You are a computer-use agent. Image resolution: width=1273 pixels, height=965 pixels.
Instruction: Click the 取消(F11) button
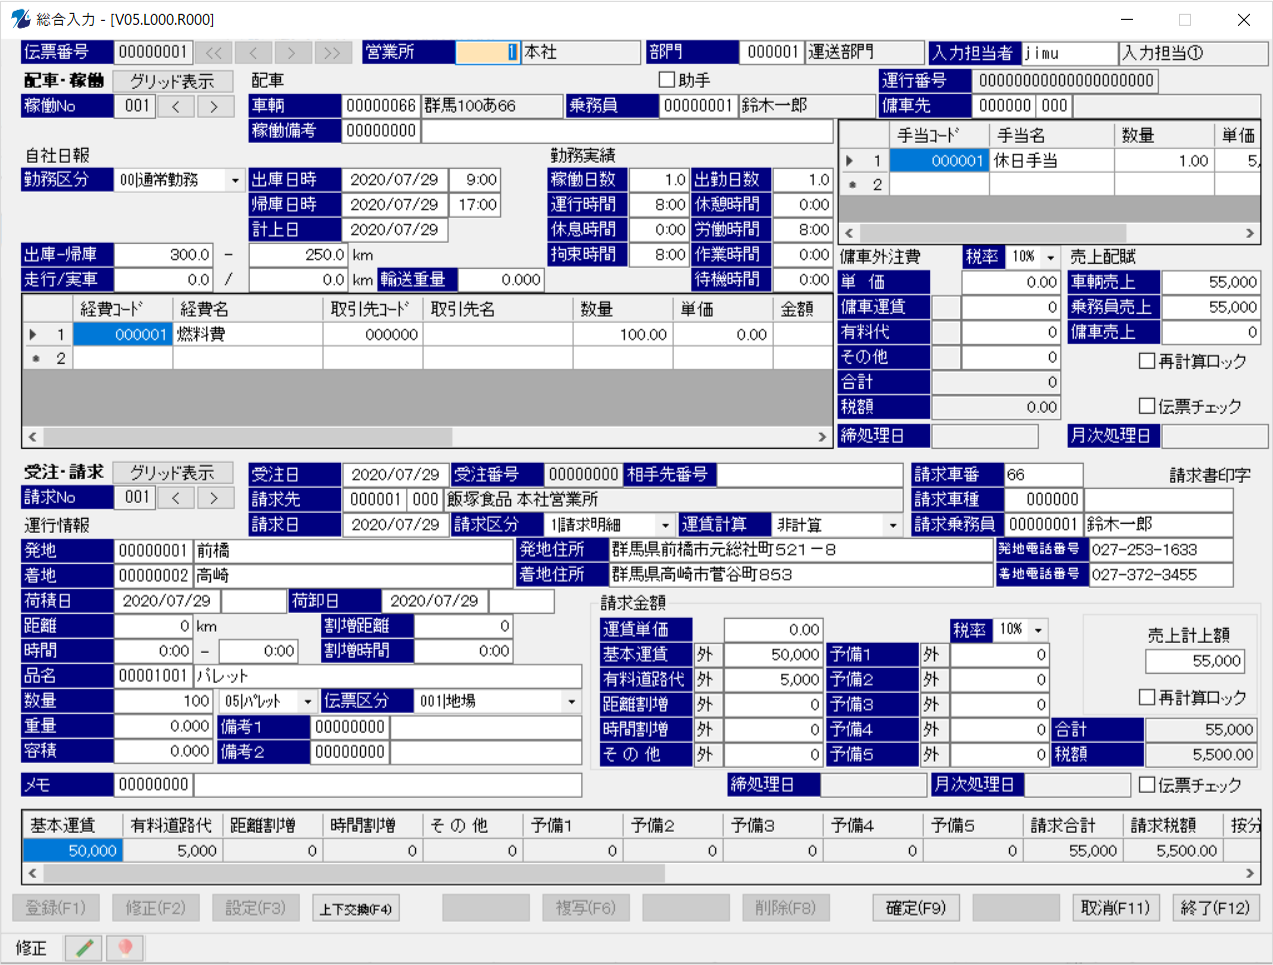tap(1116, 908)
